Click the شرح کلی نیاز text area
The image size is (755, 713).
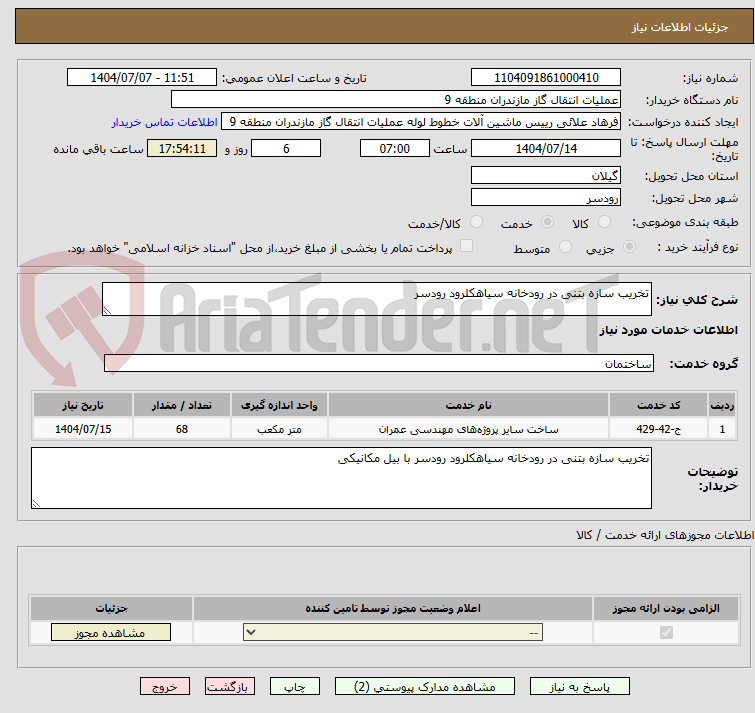coord(377,299)
